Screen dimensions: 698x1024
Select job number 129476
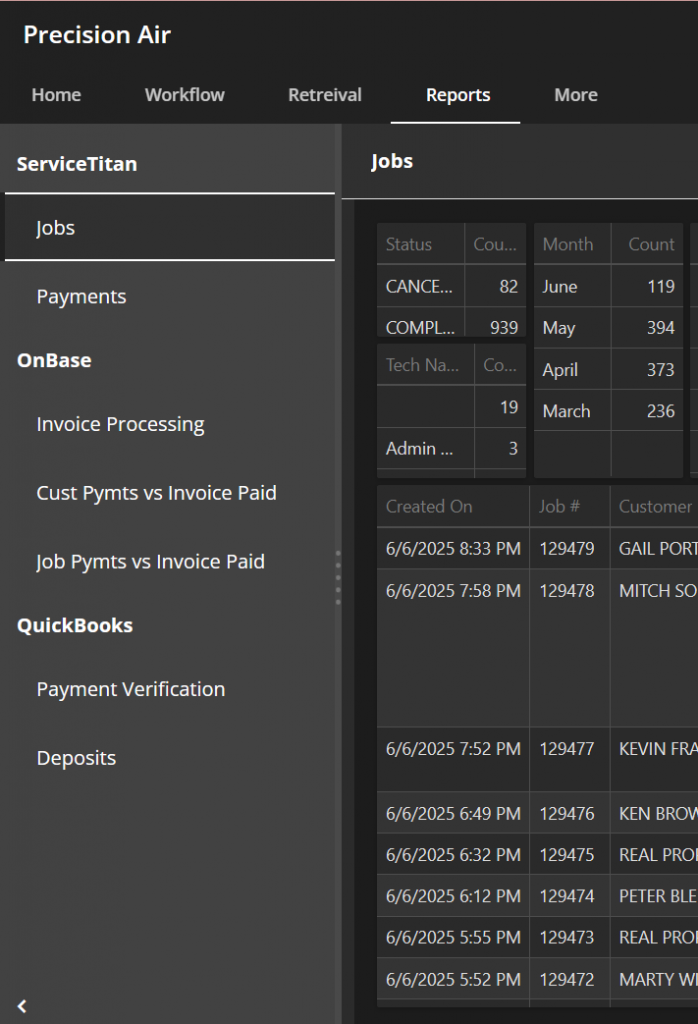pyautogui.click(x=567, y=814)
